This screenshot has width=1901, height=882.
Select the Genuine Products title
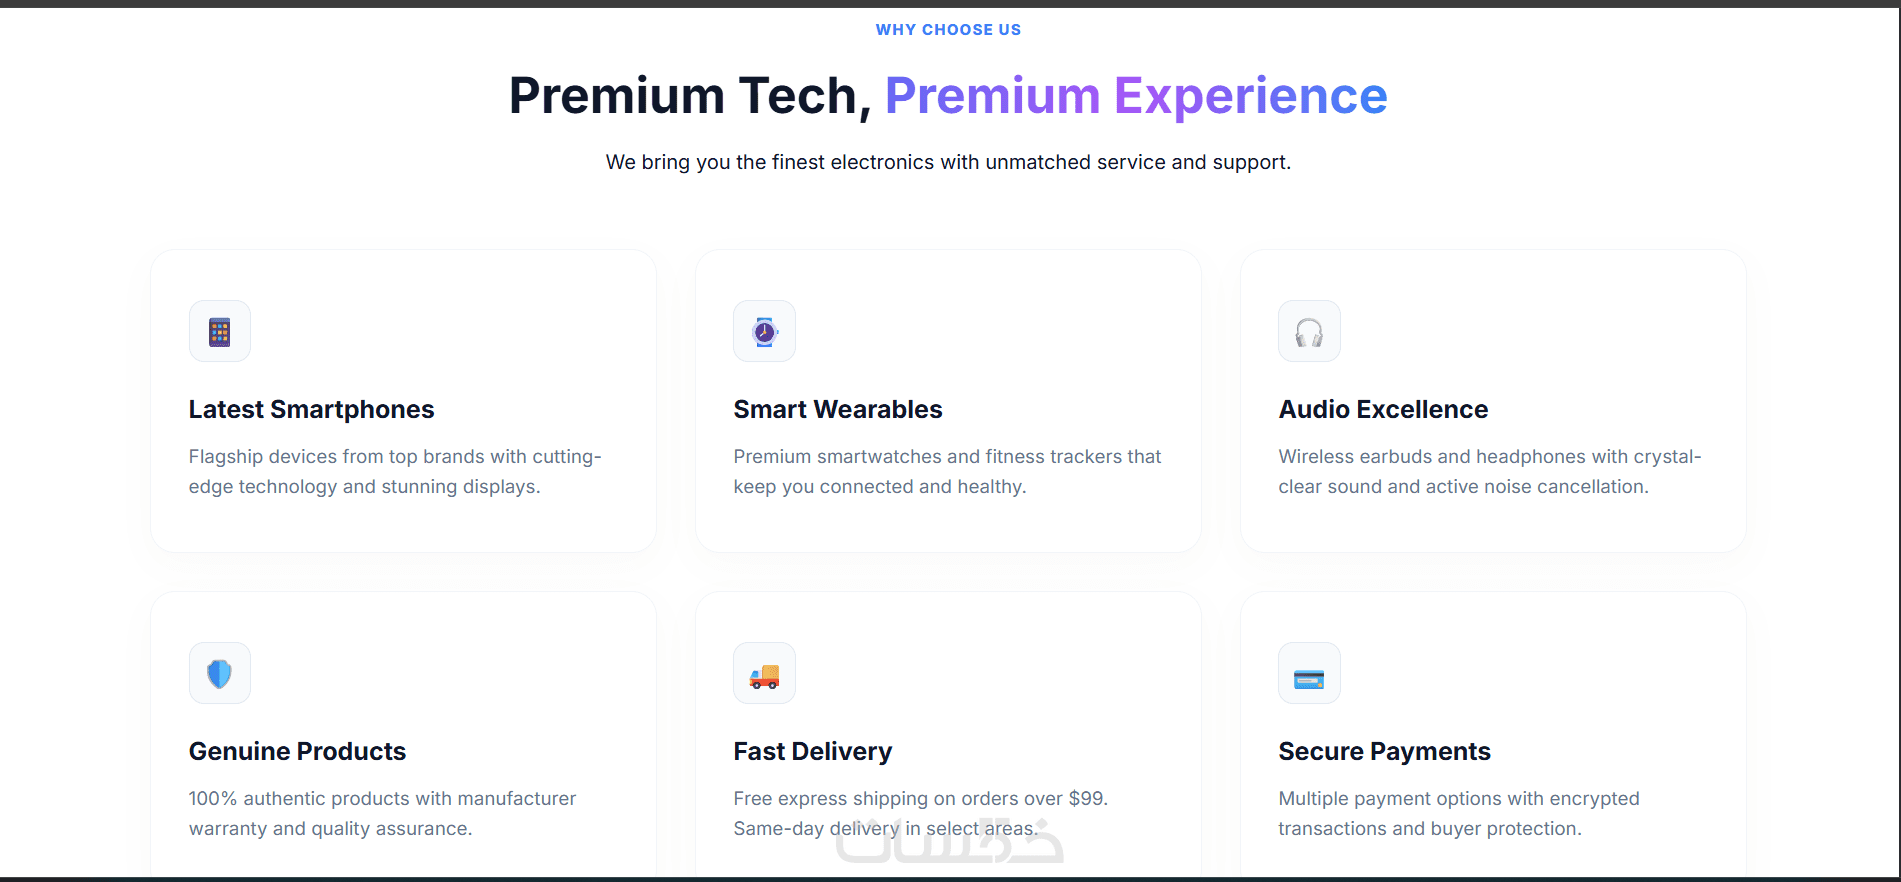(x=297, y=752)
